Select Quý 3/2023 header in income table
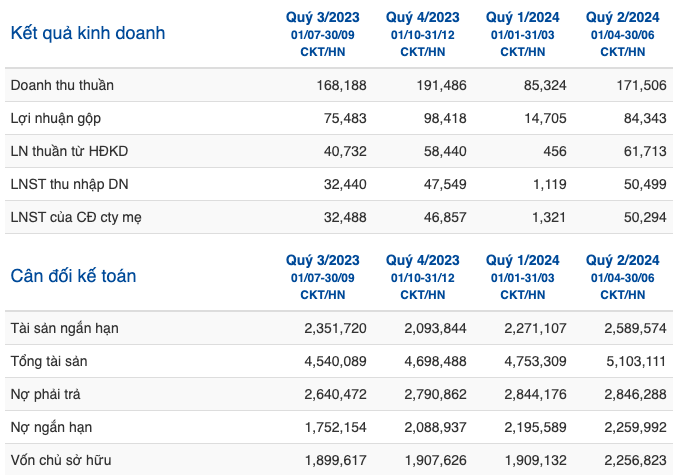This screenshot has width=675, height=475. [322, 17]
